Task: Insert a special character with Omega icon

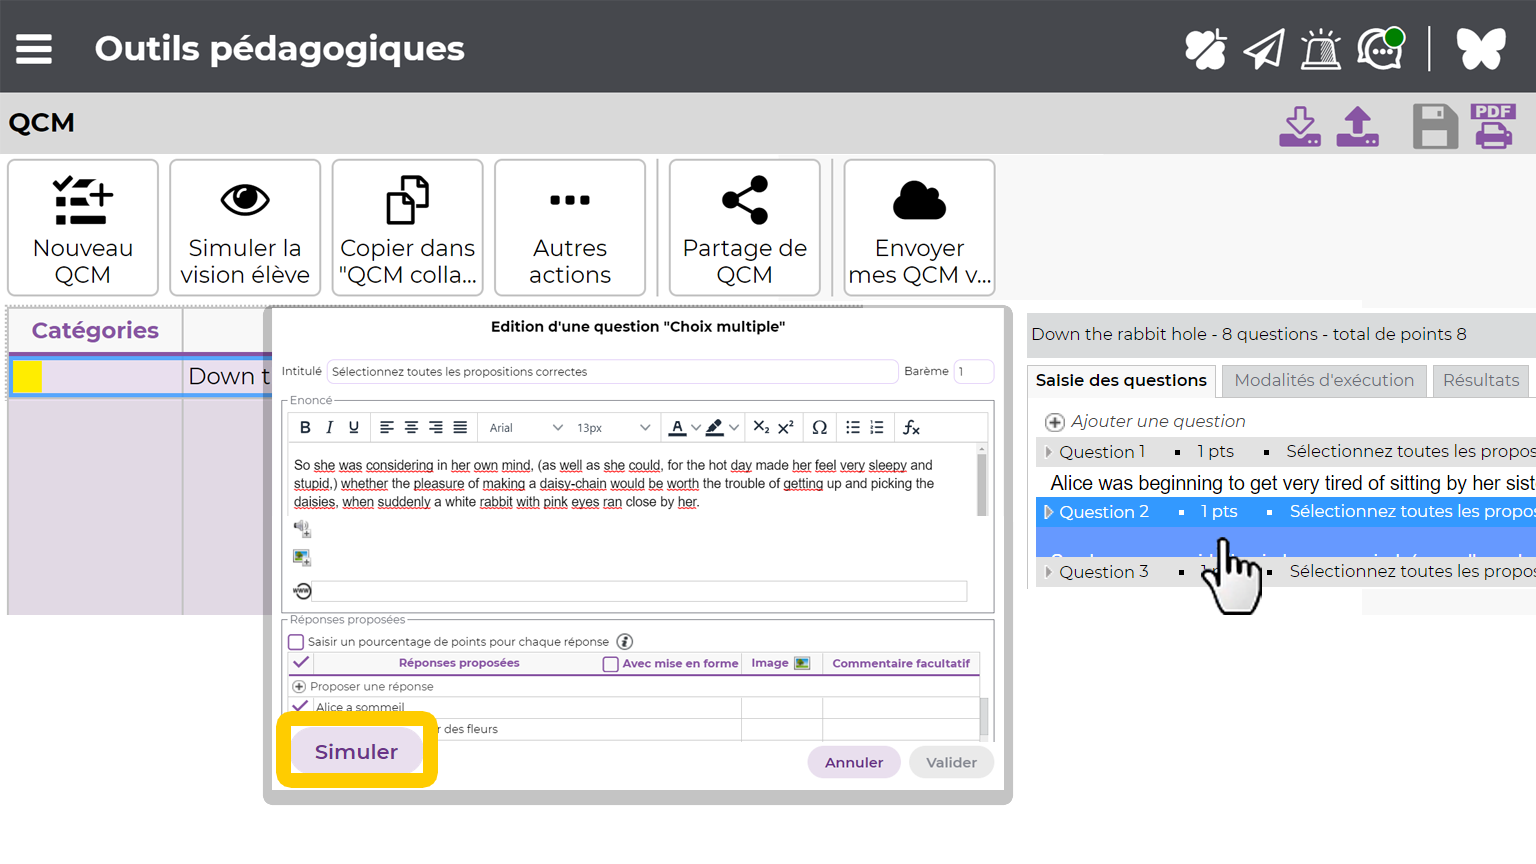Action: click(819, 427)
